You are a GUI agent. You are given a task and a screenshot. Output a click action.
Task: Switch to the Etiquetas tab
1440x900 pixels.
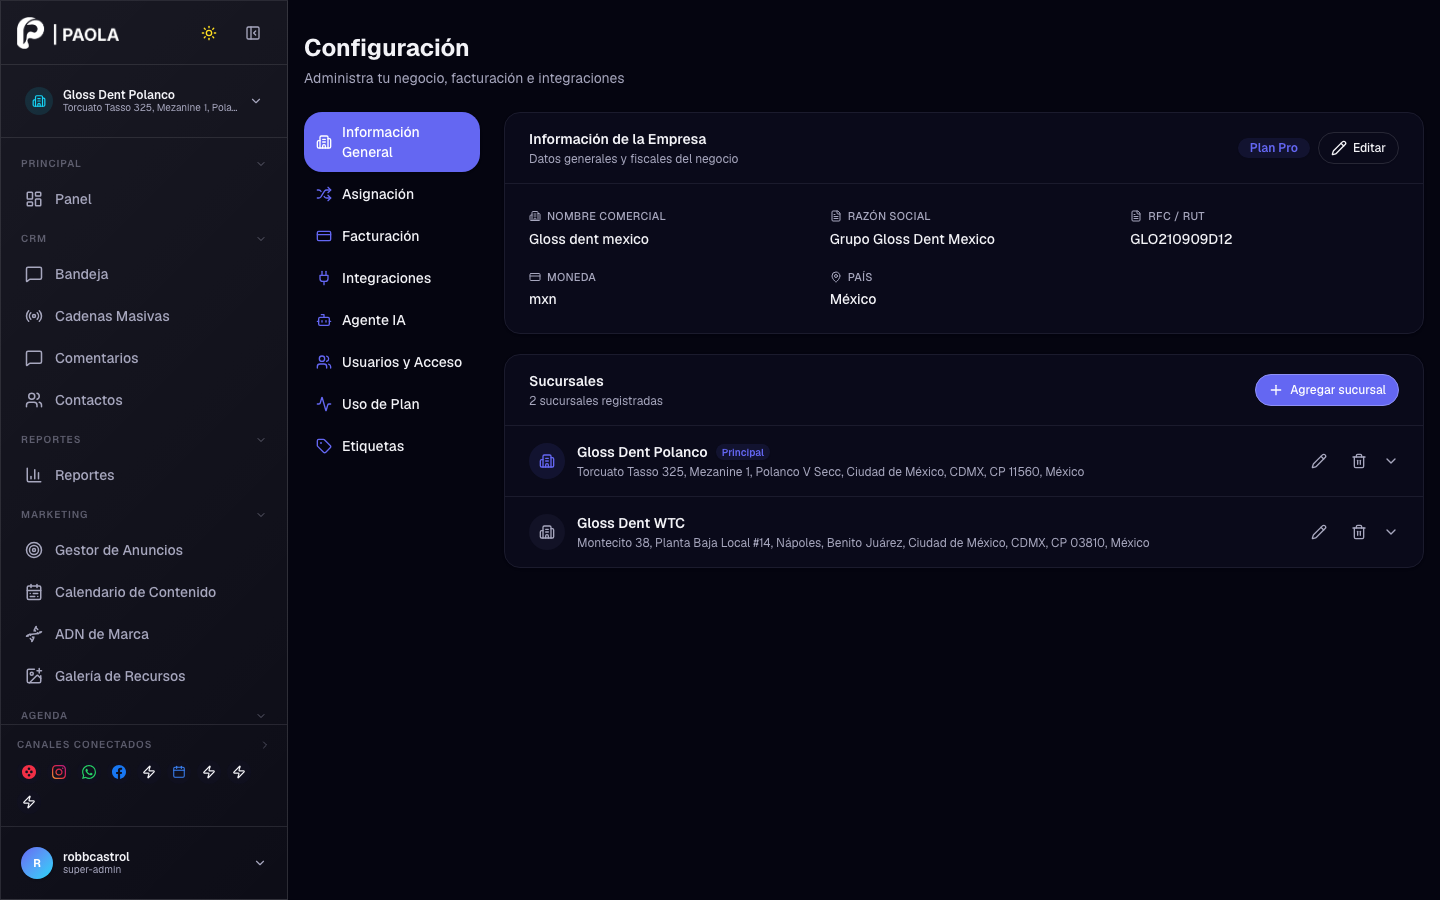point(392,446)
